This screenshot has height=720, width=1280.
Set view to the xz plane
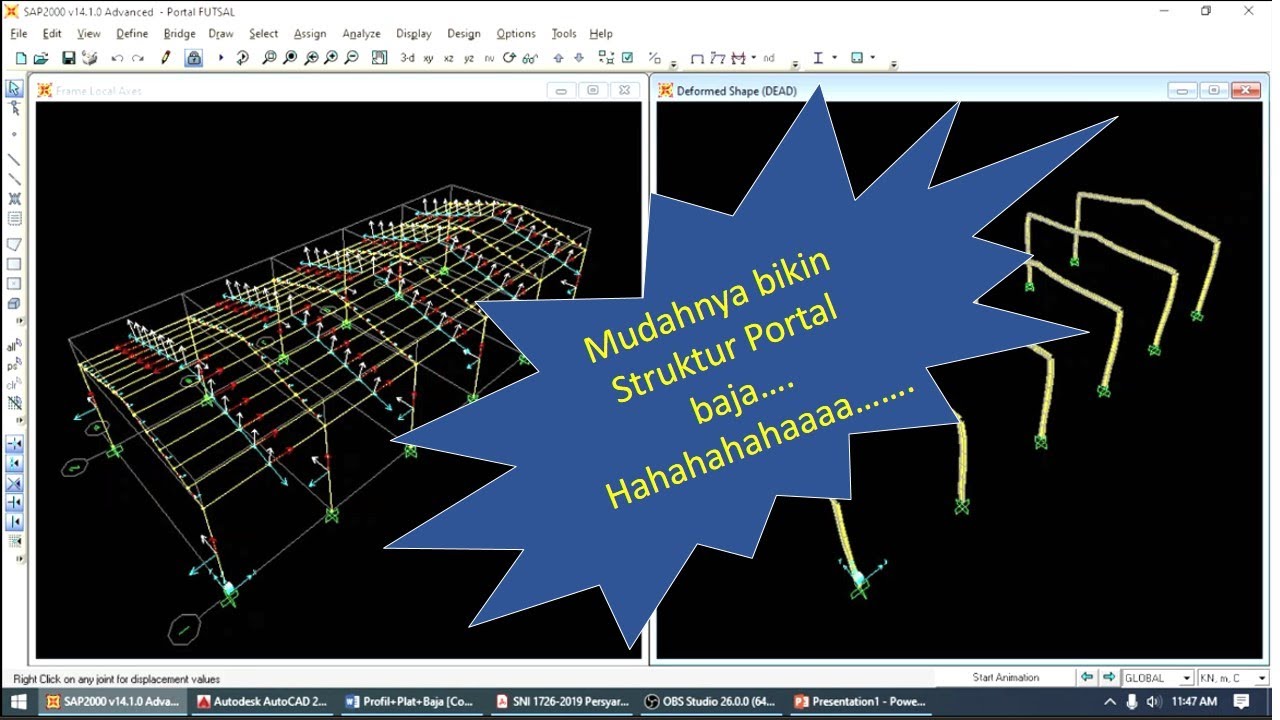click(x=449, y=59)
